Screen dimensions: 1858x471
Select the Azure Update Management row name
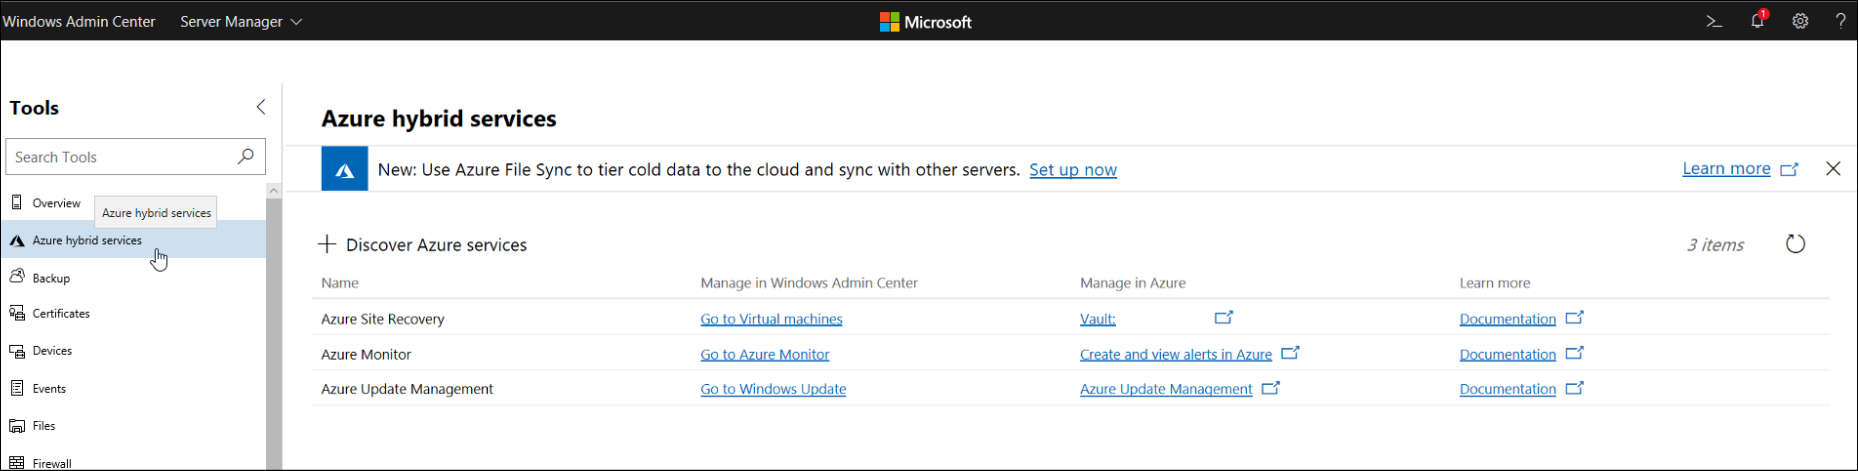[407, 389]
